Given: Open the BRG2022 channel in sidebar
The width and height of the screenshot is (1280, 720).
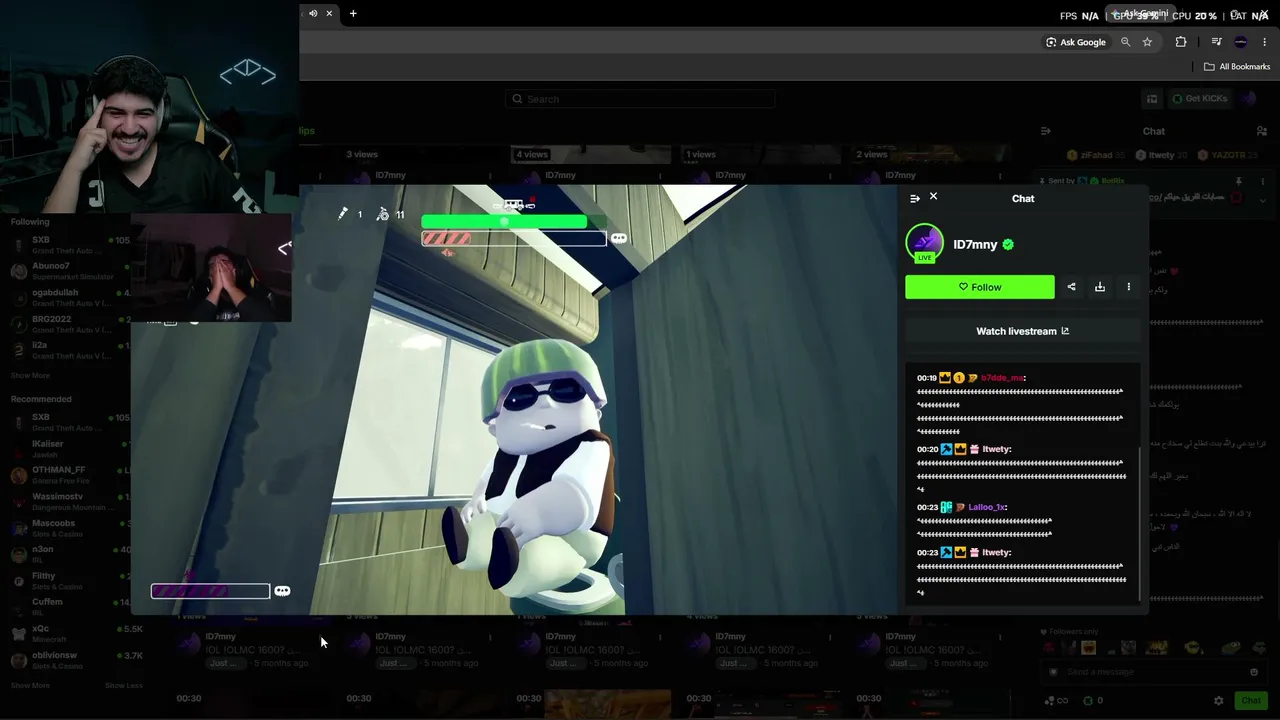Looking at the screenshot, I should [70, 324].
